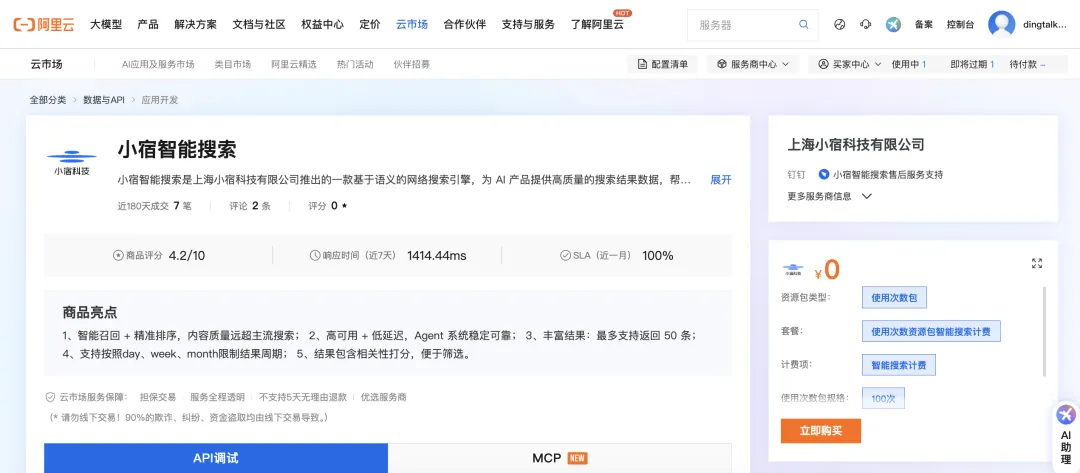Click the 立即购买 button
The height and width of the screenshot is (473, 1080).
(820, 431)
